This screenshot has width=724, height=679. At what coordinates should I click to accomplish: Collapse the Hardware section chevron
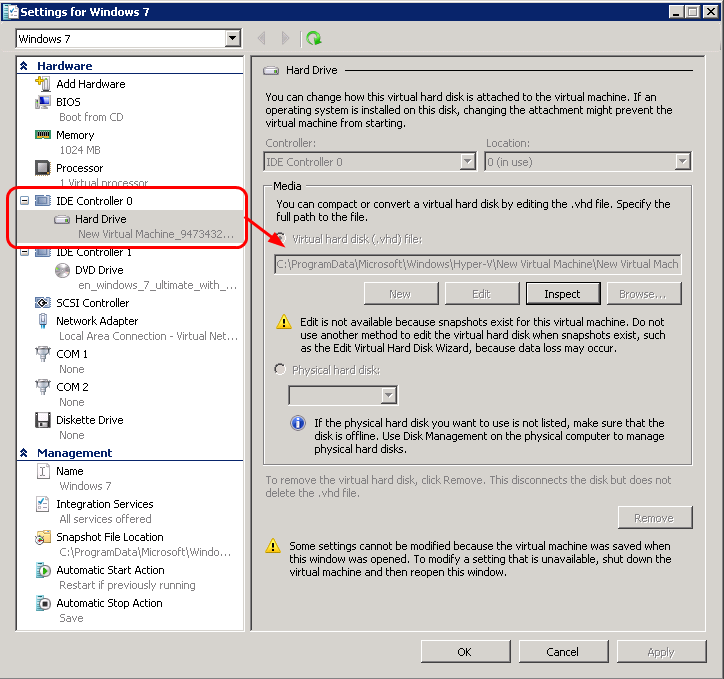tap(24, 66)
